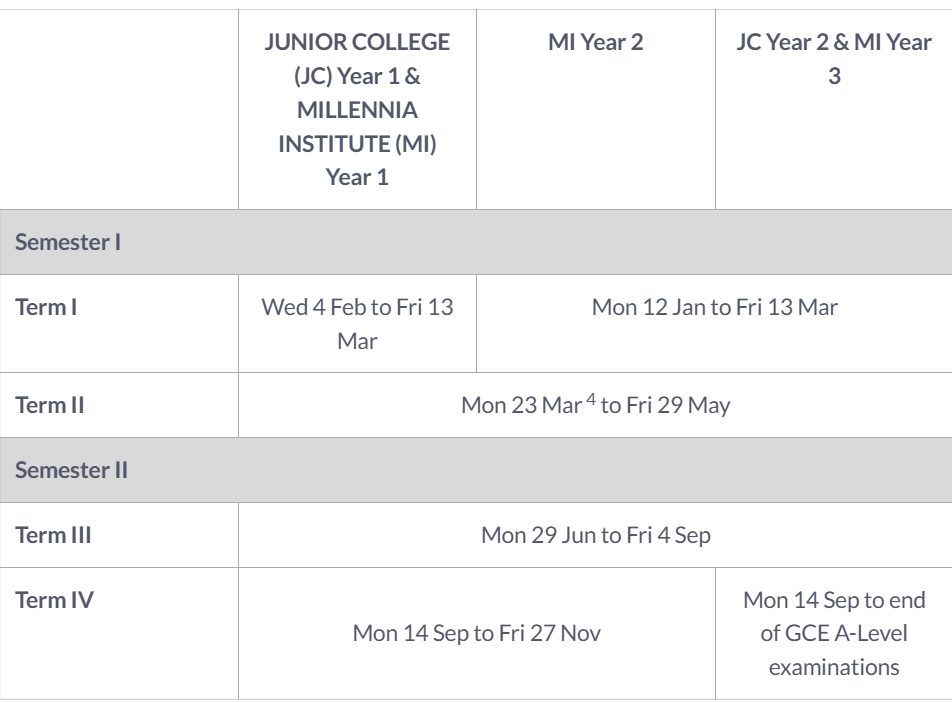Click the 'Mon 14 Sep to Fri 27 Nov' cell
The image size is (952, 702).
click(x=477, y=633)
